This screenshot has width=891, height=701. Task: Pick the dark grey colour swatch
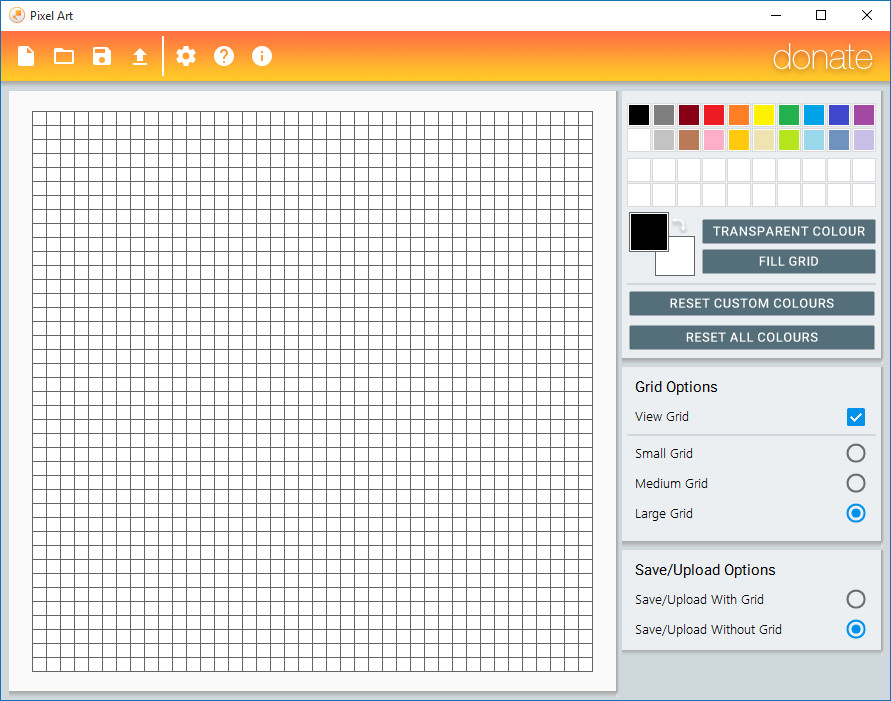click(x=664, y=115)
